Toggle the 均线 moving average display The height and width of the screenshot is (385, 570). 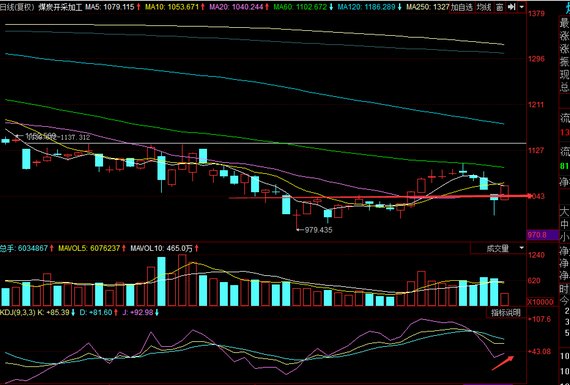pos(484,7)
